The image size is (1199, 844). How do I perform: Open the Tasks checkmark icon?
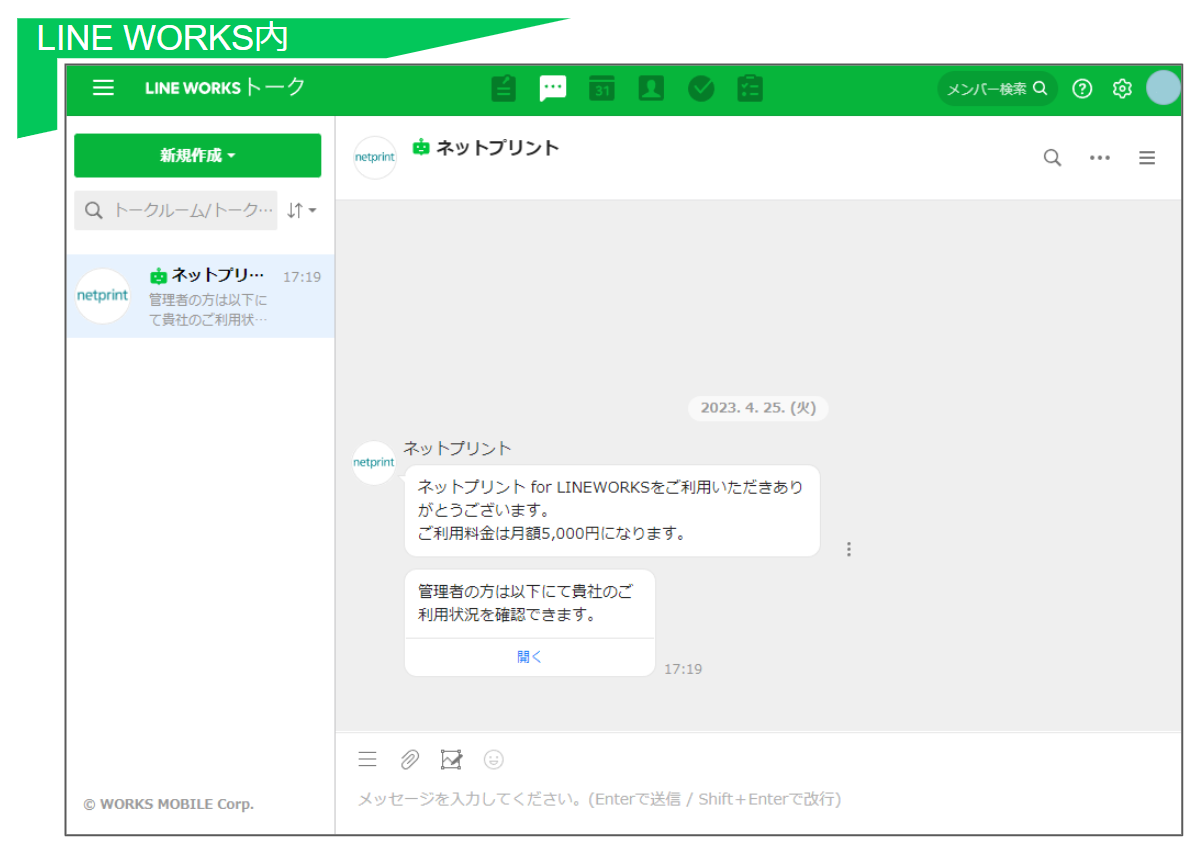700,89
